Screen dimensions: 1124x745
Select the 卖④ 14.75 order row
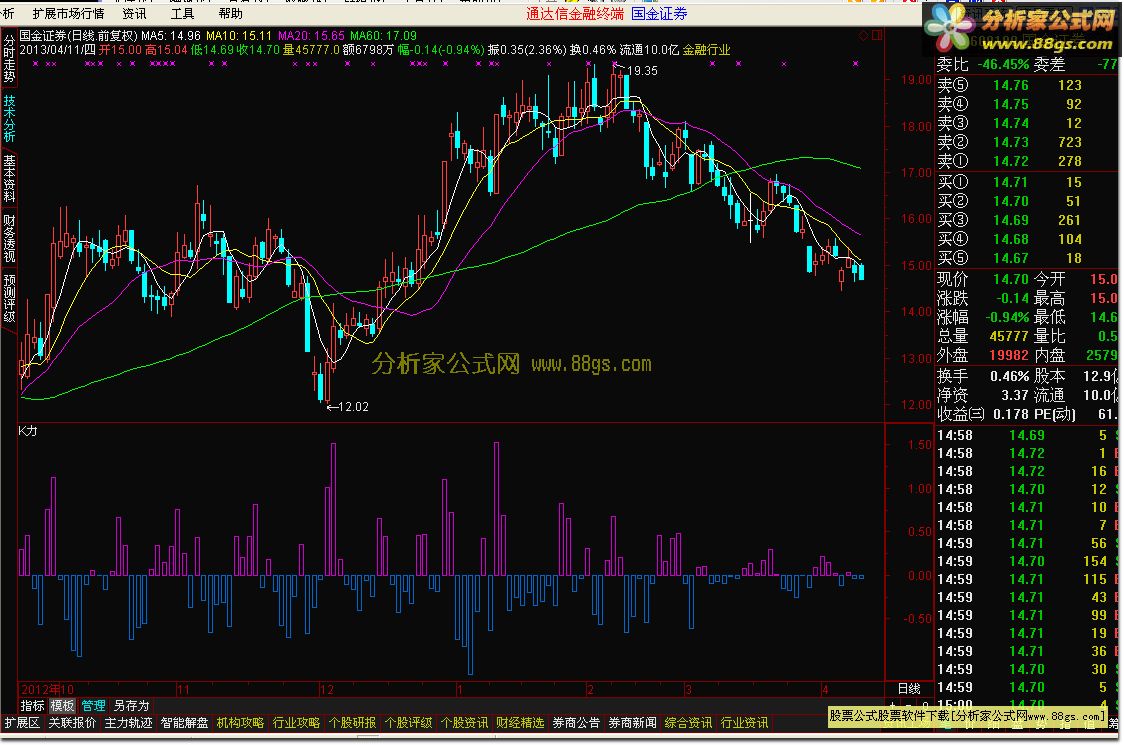coord(1027,104)
